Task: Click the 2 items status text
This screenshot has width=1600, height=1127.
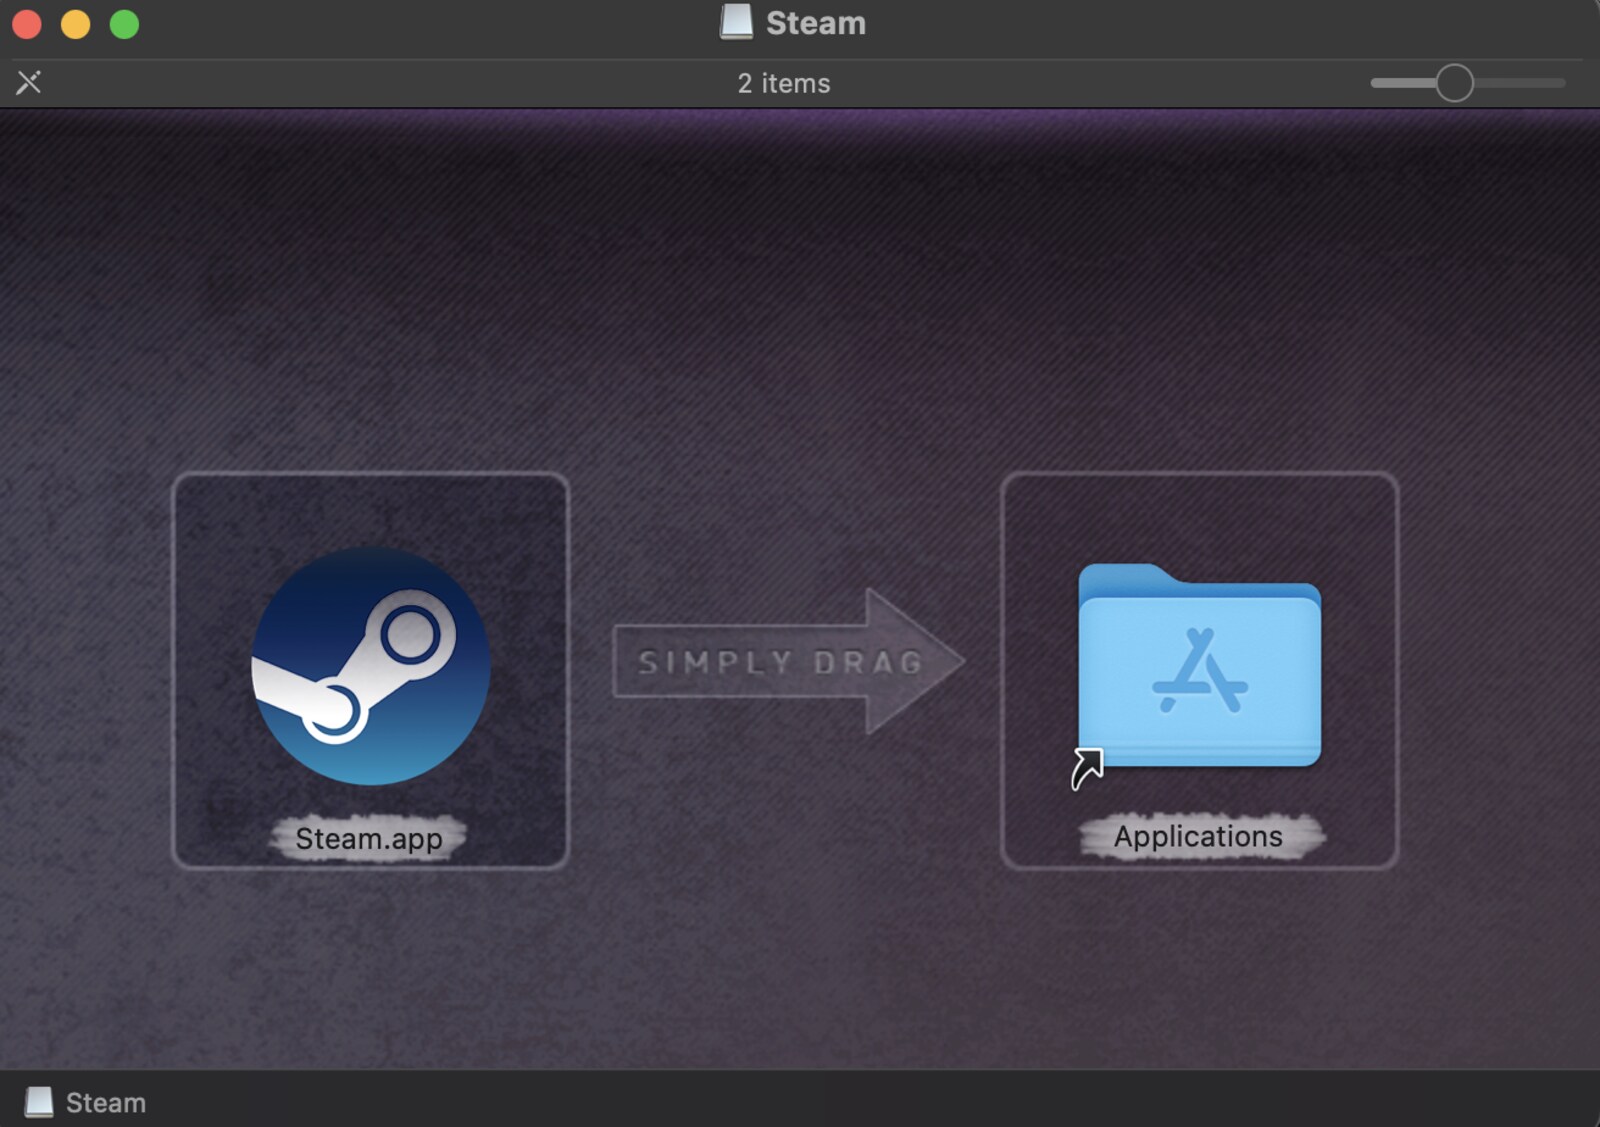Action: (784, 83)
